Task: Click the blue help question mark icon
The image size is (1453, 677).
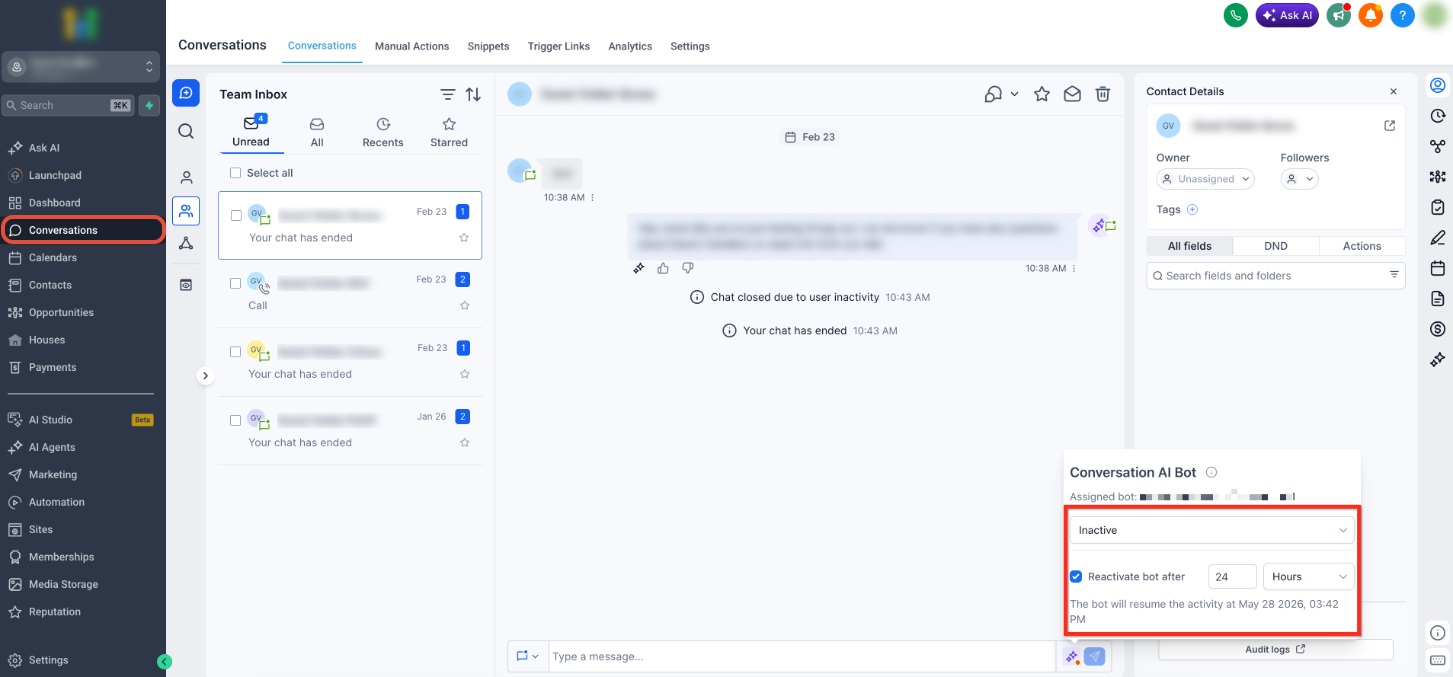Action: [x=1403, y=15]
